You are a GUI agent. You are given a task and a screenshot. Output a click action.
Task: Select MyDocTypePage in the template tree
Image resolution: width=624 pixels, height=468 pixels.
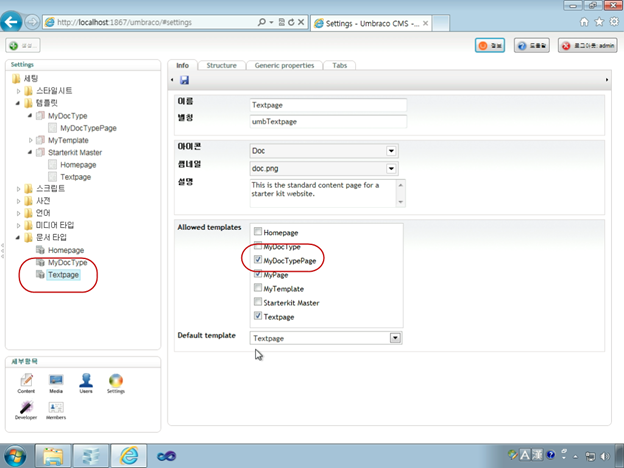[x=88, y=128]
